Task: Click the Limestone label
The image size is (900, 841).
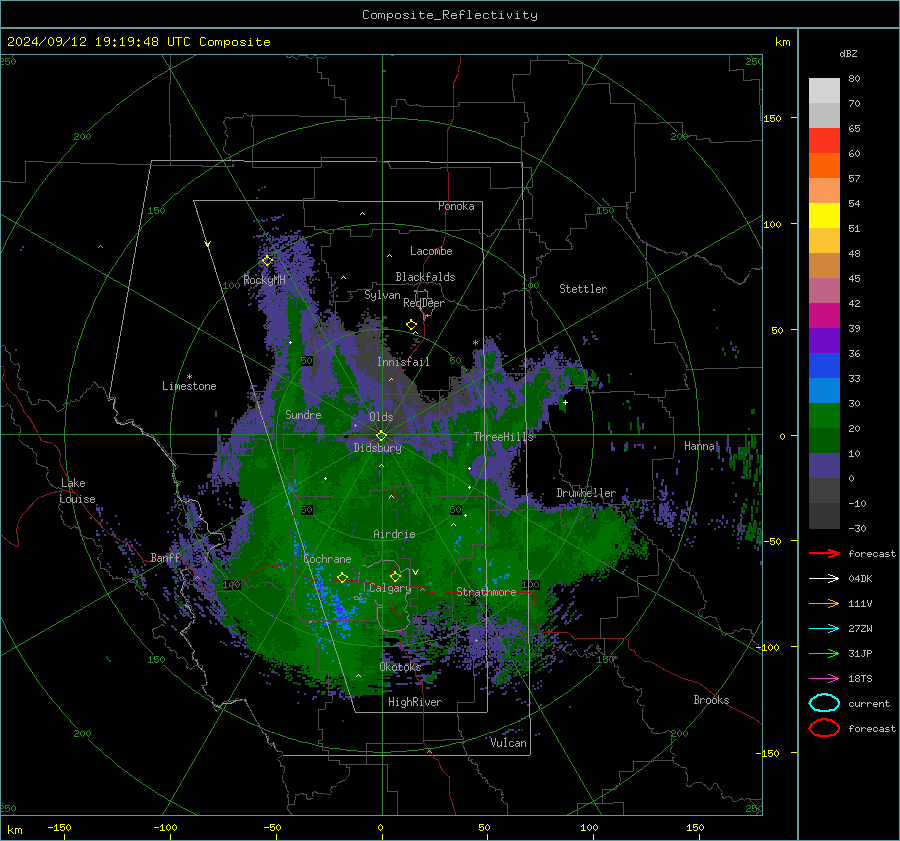Action: tap(189, 386)
